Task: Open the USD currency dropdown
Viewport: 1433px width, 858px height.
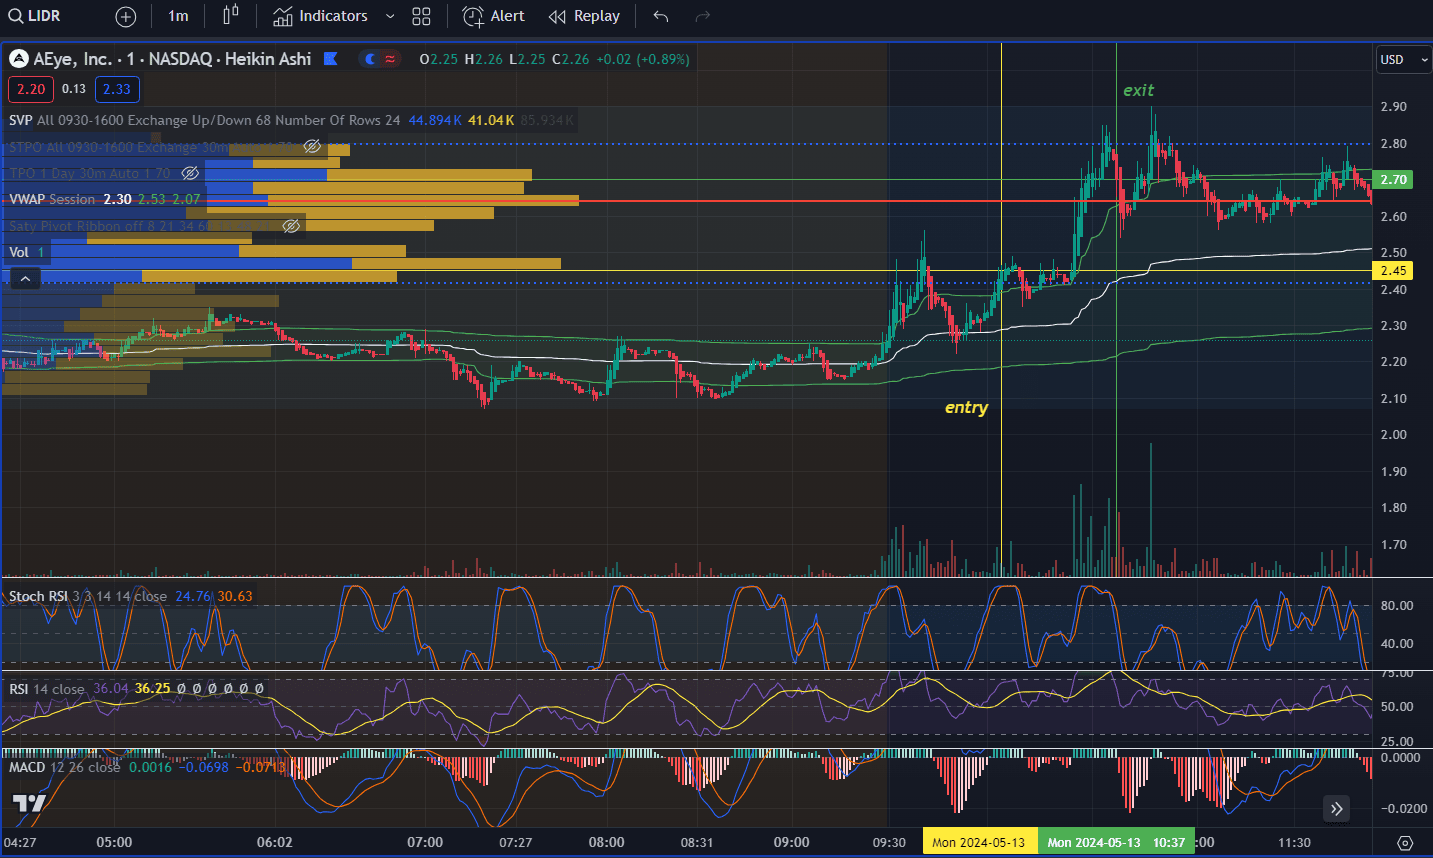Action: pos(1403,60)
